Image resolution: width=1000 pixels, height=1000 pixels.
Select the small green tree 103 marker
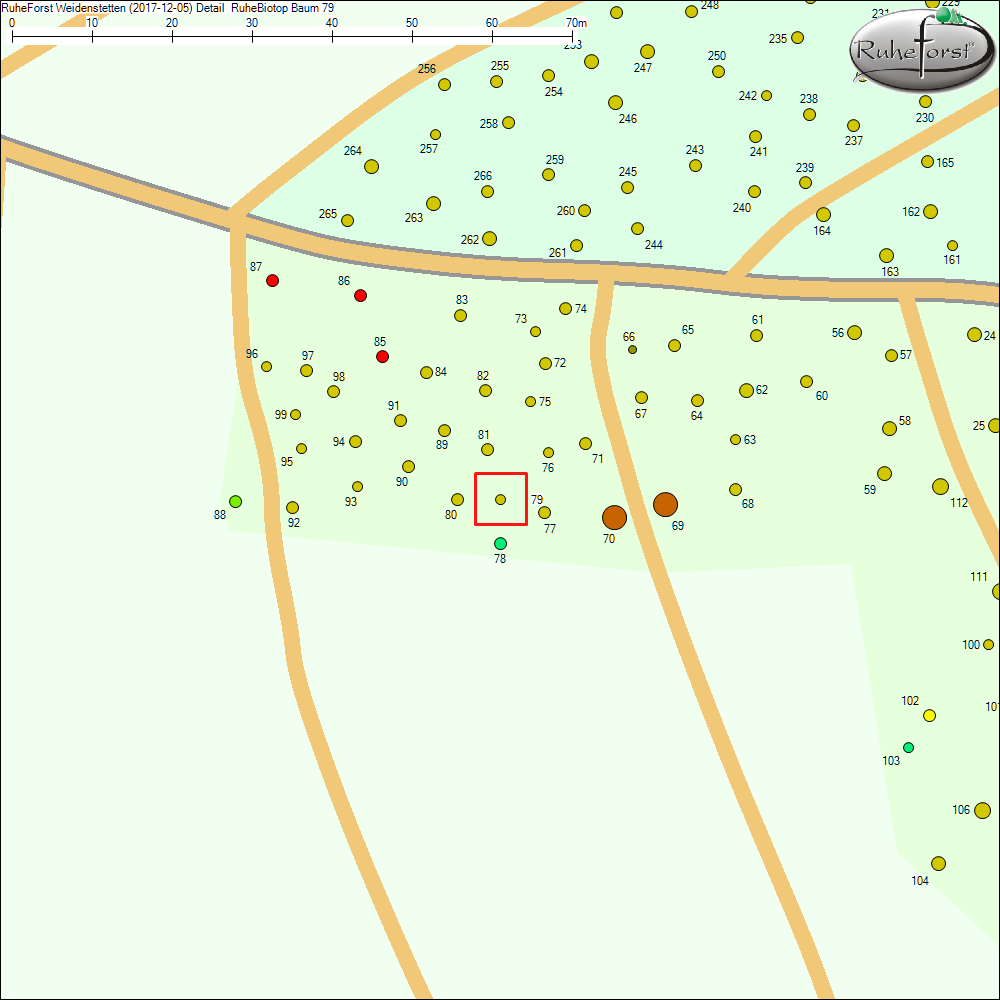[908, 747]
